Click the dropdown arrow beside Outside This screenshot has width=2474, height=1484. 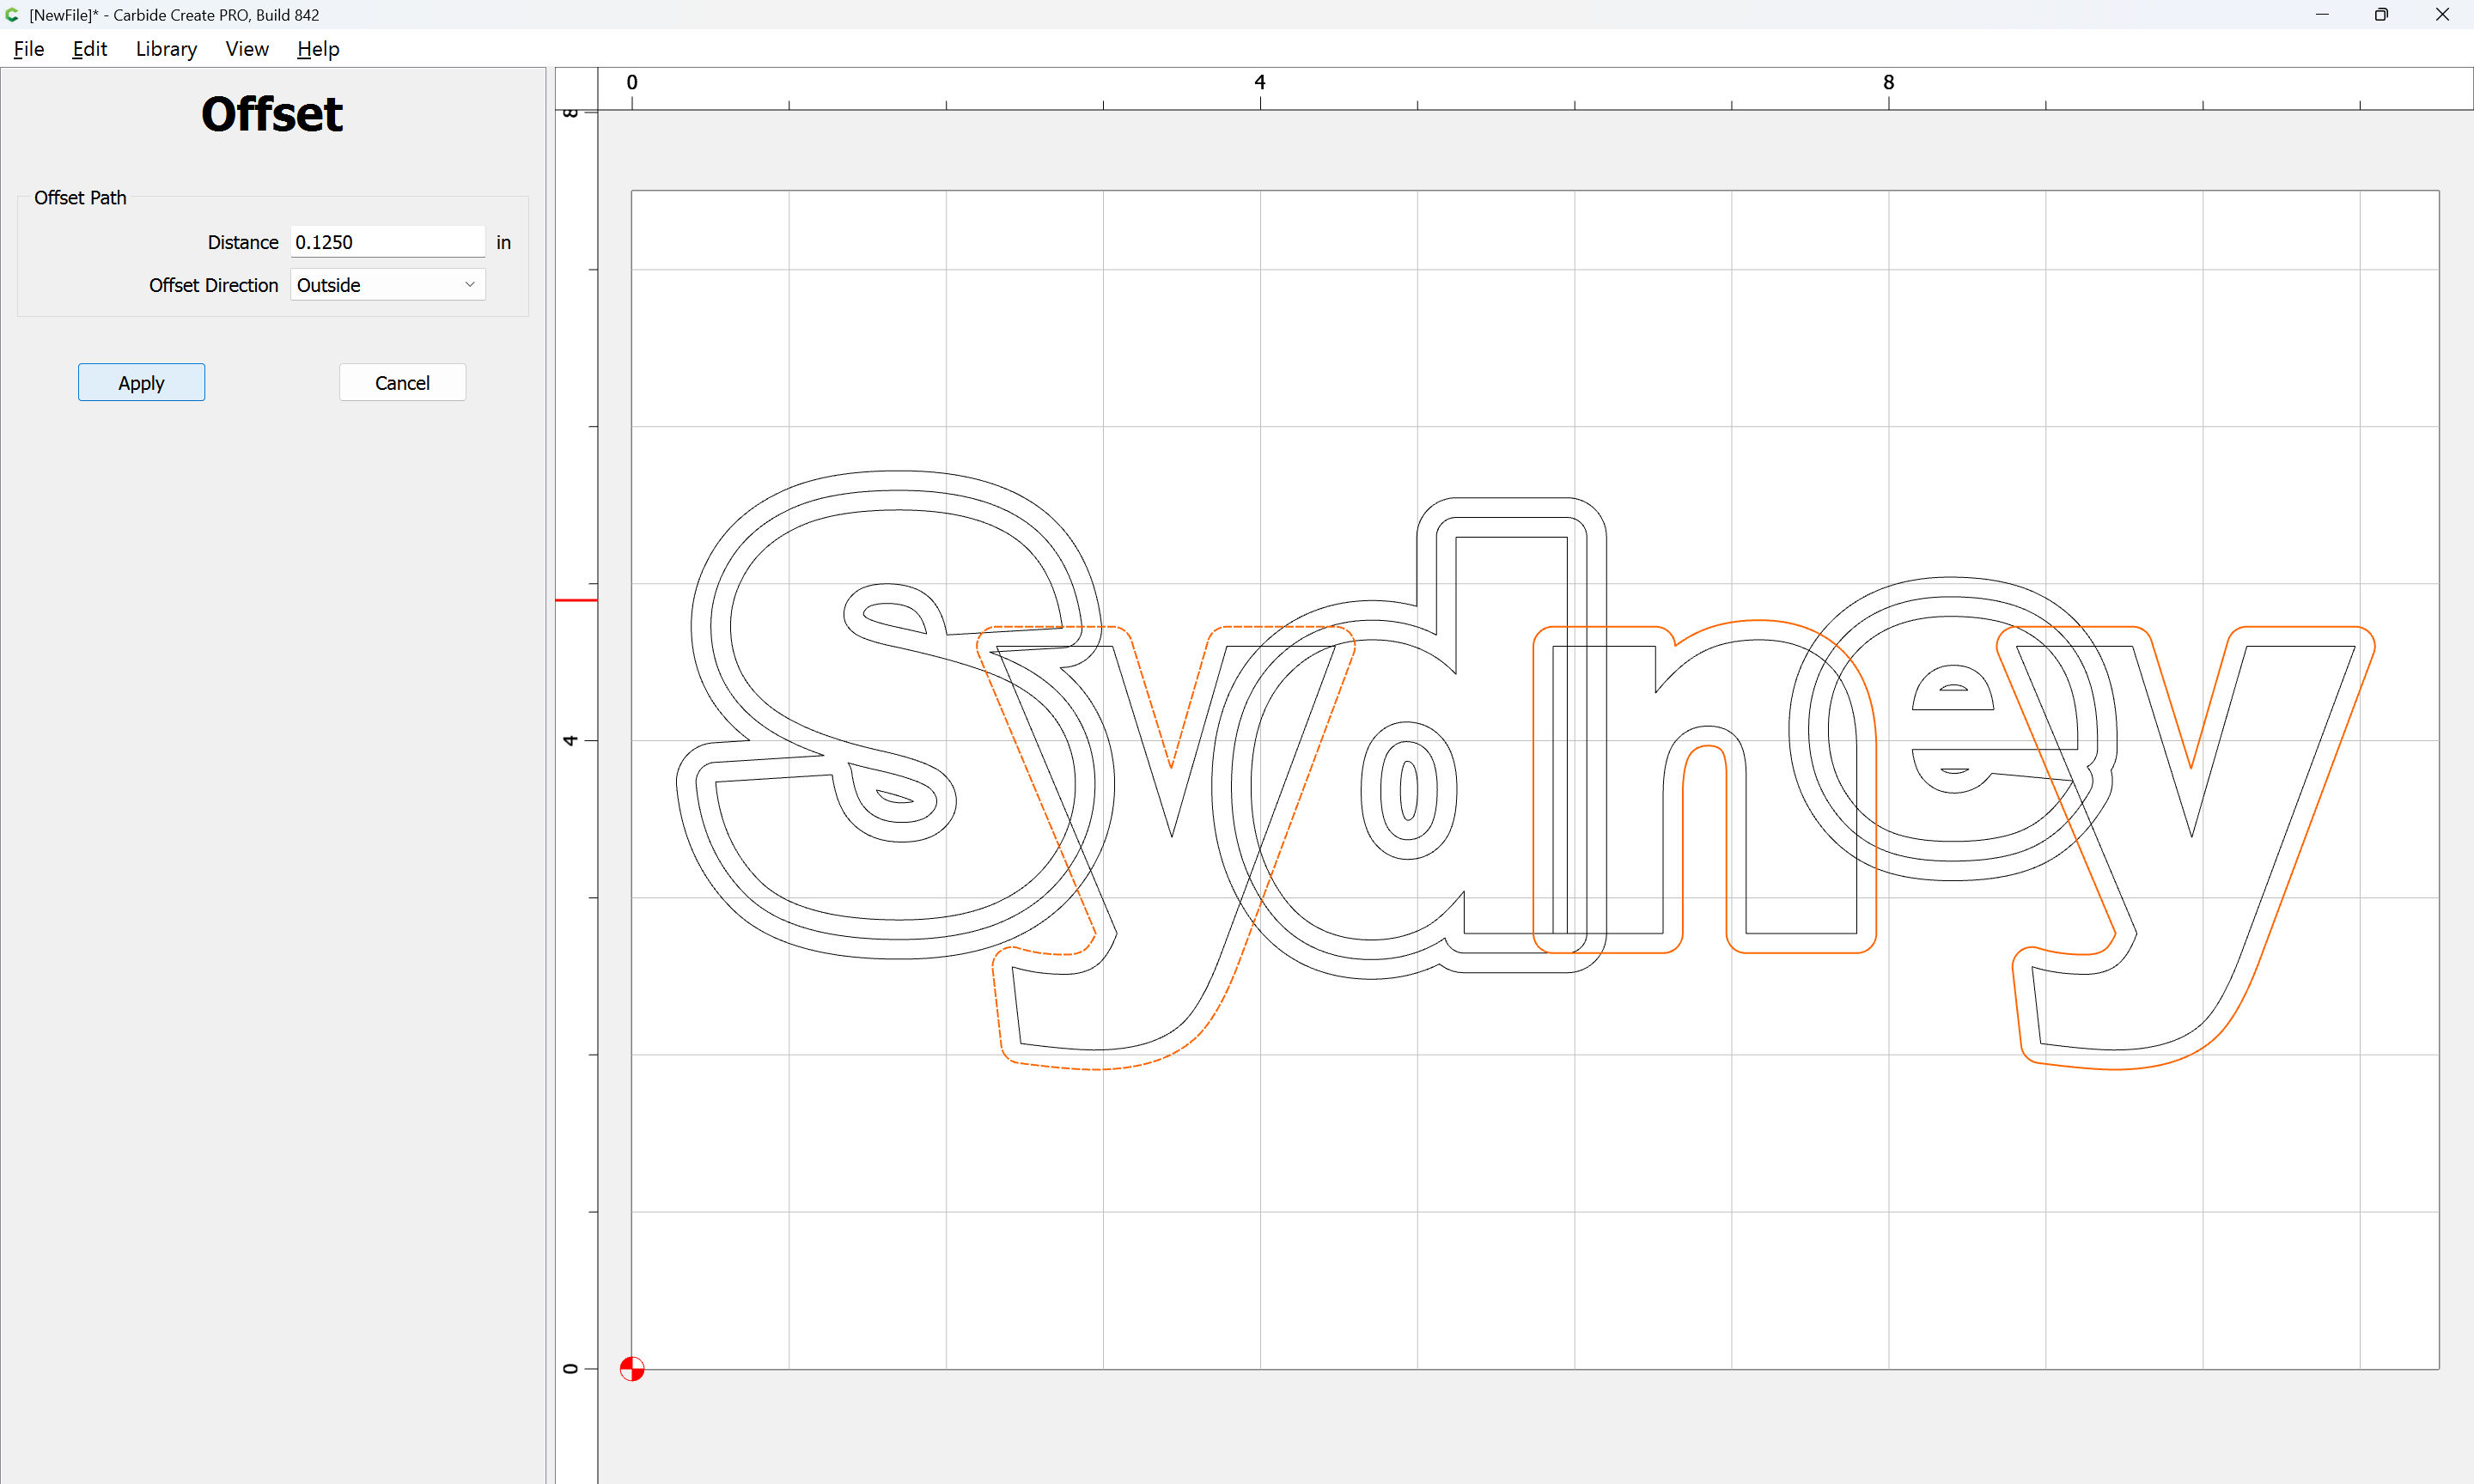470,285
